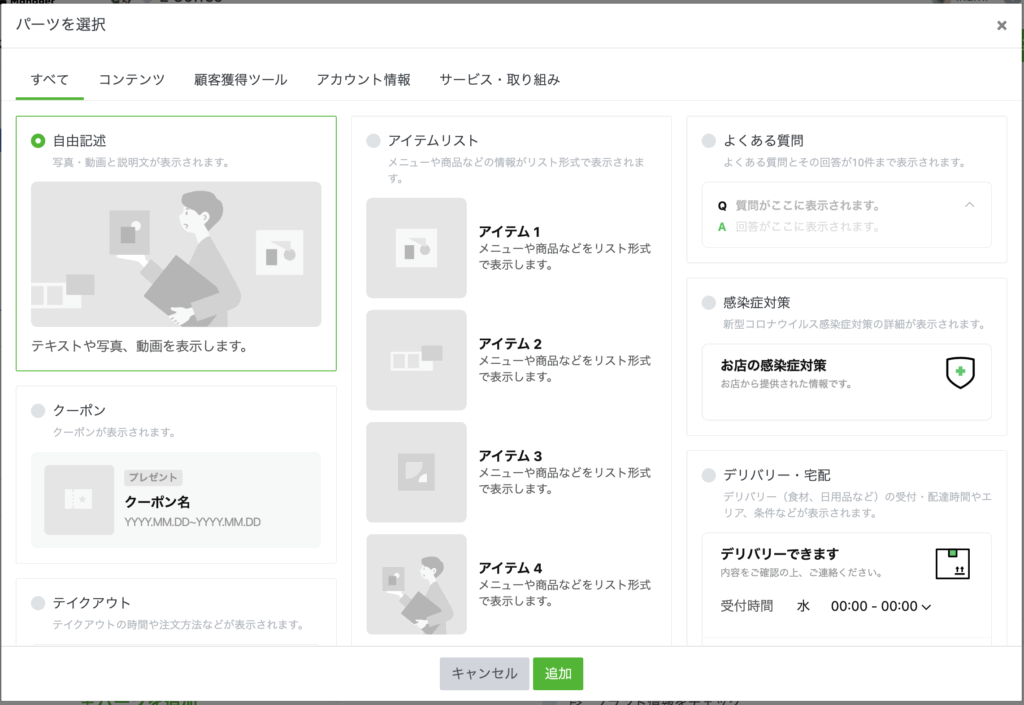The height and width of the screenshot is (705, 1024).
Task: Switch to the コンテンツ tab
Action: [131, 80]
